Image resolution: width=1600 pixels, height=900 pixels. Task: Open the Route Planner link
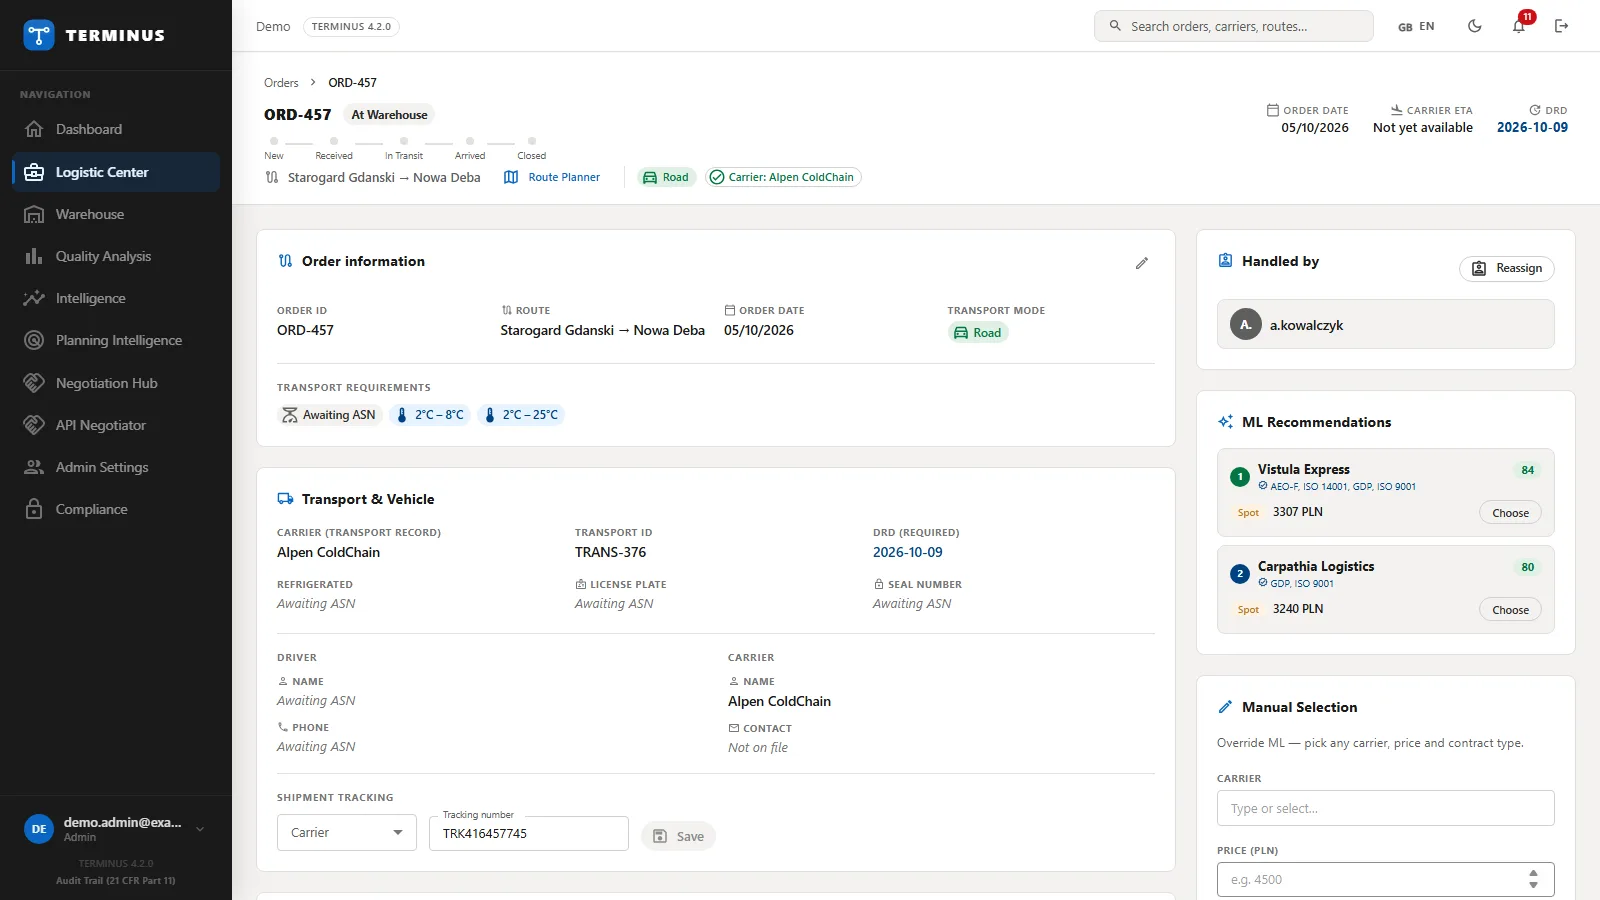(552, 177)
